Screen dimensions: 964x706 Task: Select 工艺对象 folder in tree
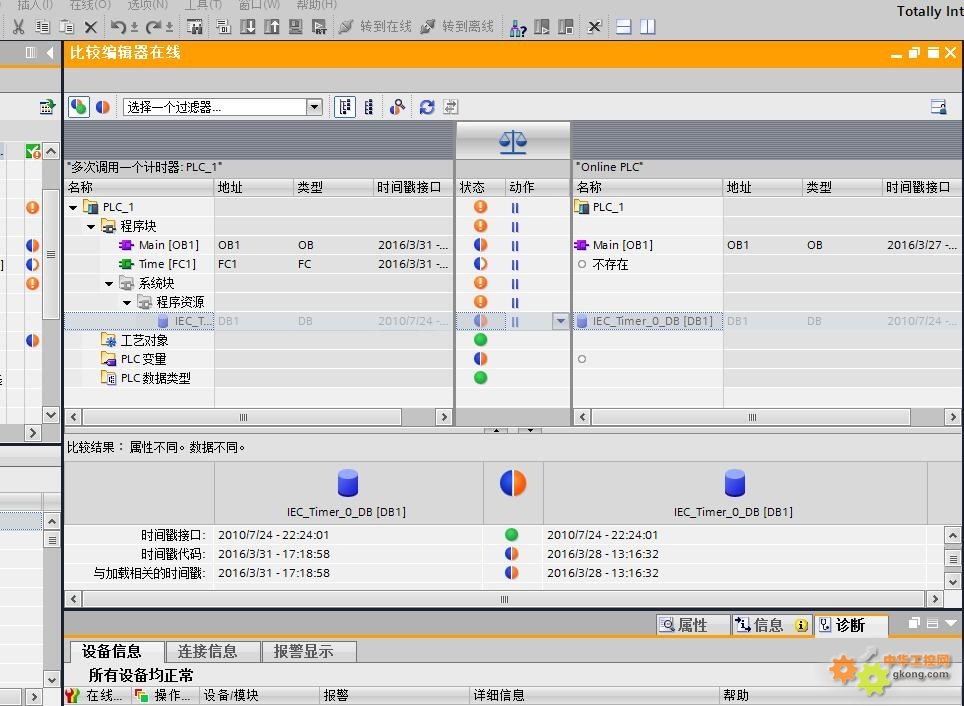[x=144, y=341]
